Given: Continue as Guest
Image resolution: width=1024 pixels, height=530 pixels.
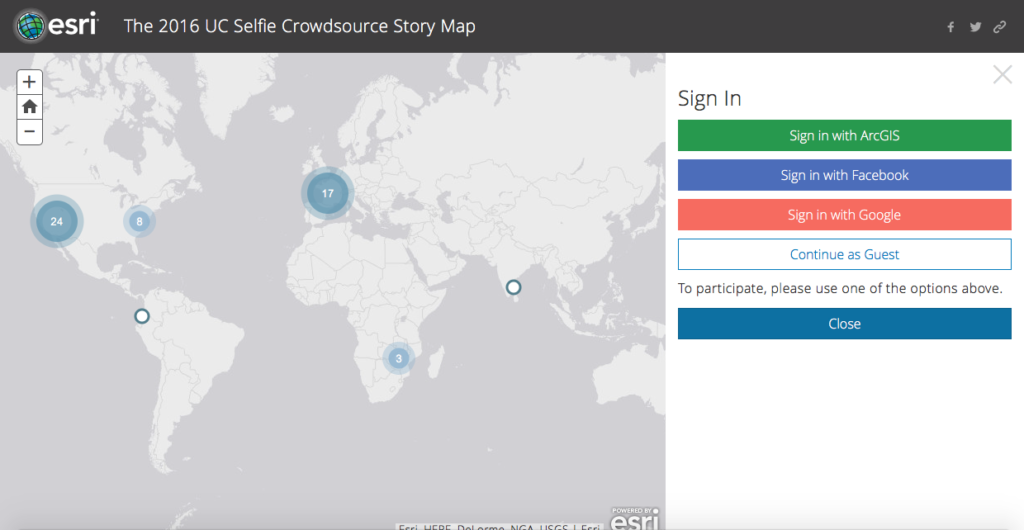Looking at the screenshot, I should pos(844,255).
